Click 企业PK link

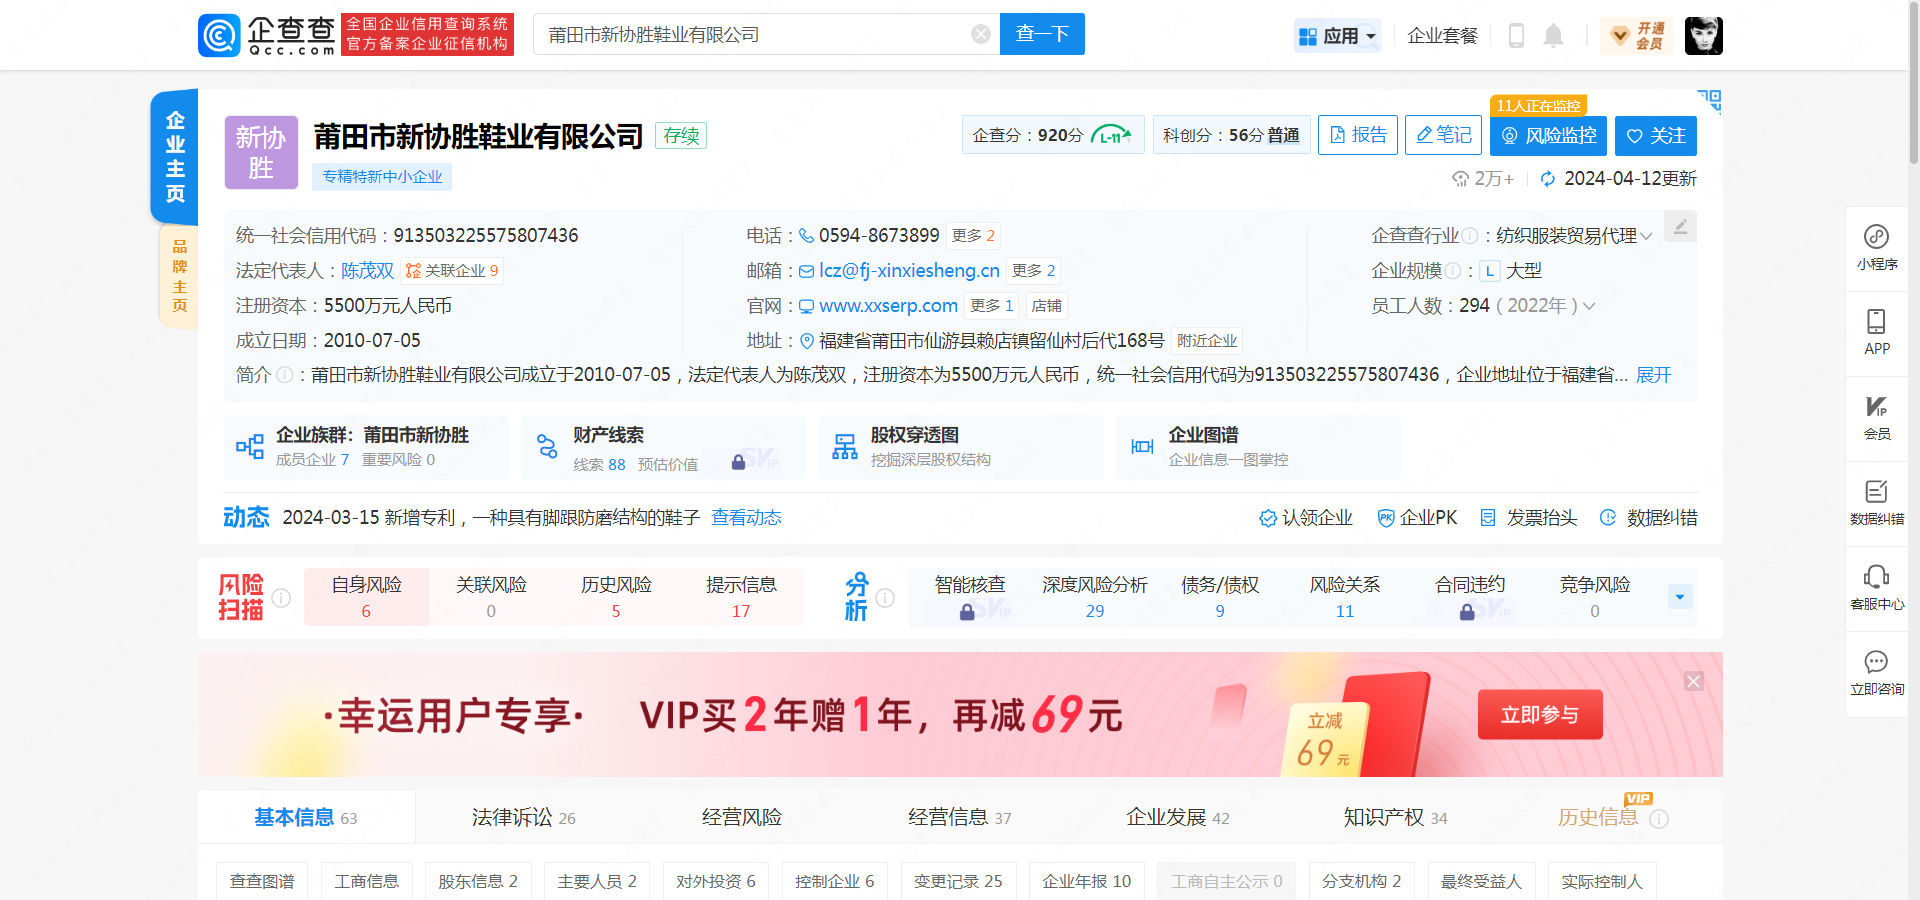pyautogui.click(x=1417, y=518)
